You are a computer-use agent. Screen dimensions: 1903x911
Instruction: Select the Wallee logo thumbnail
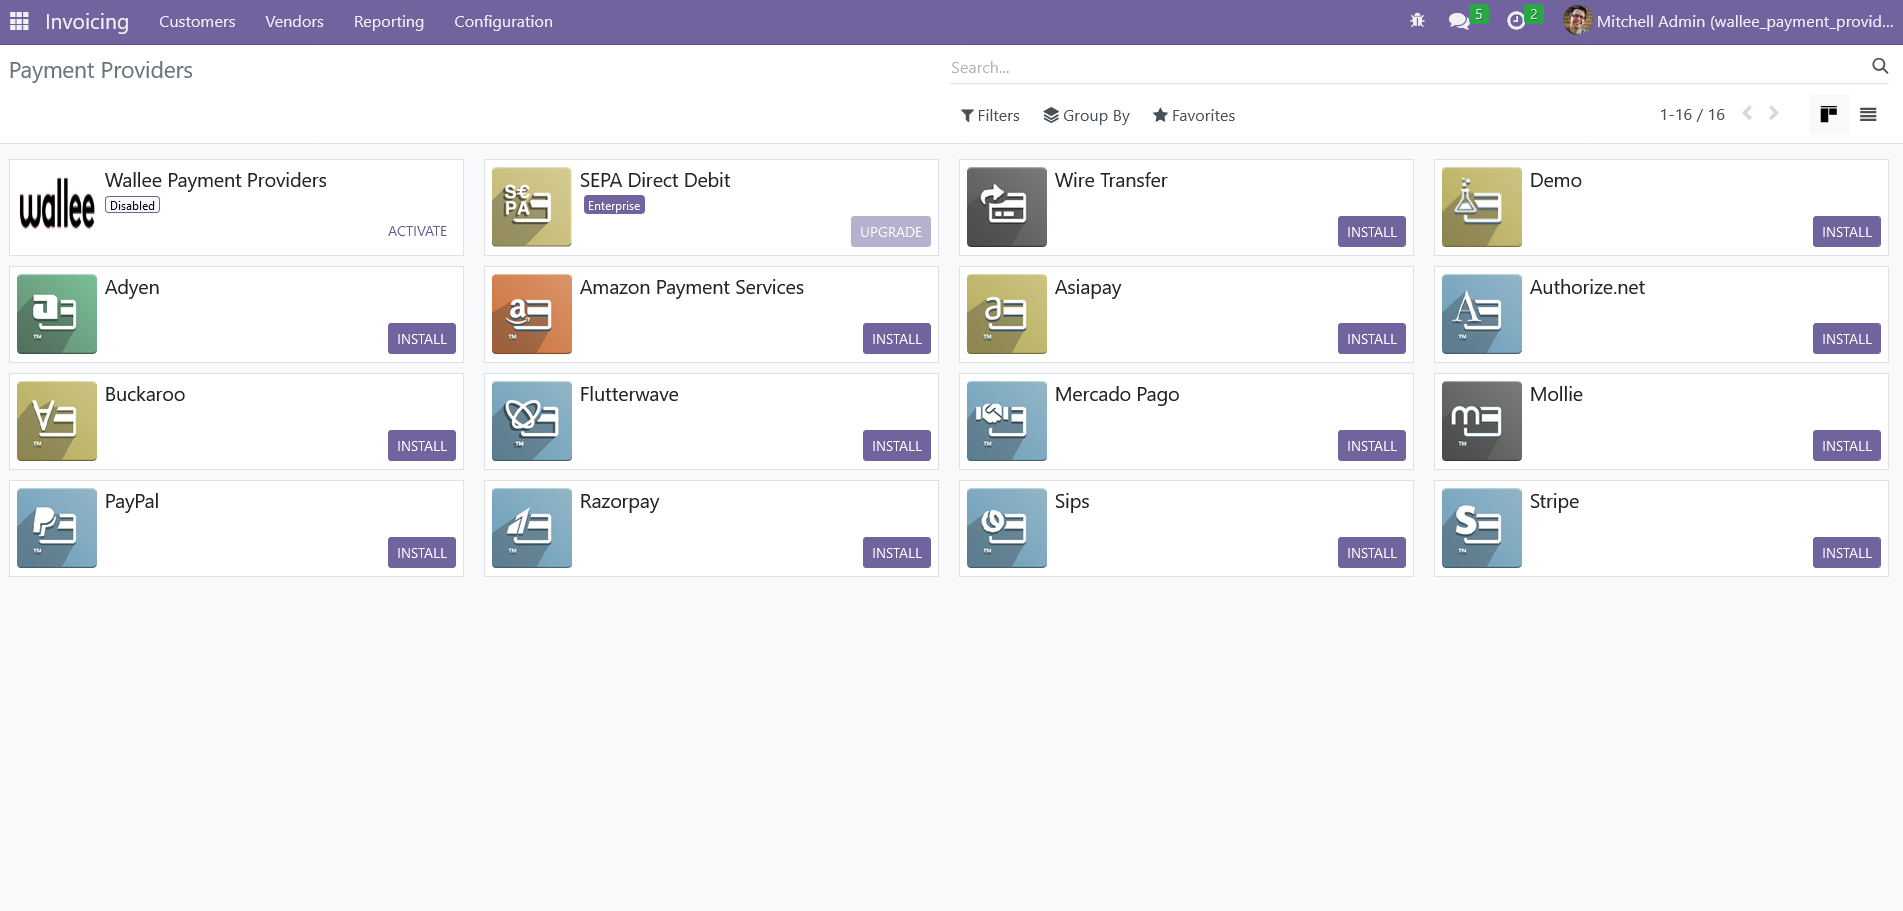point(57,206)
